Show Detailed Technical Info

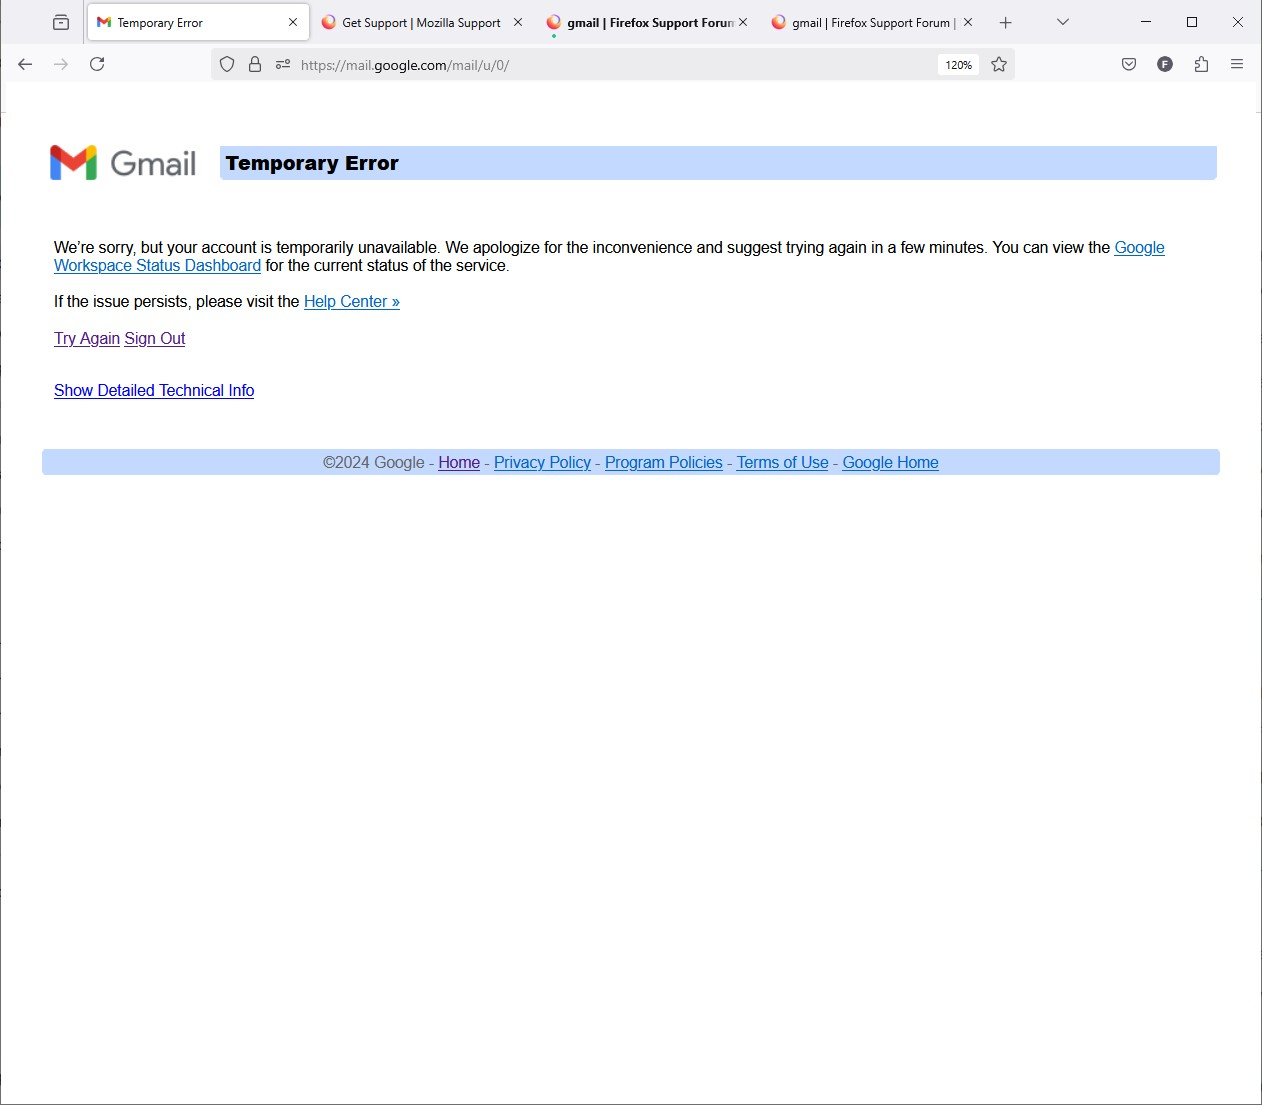[154, 391]
